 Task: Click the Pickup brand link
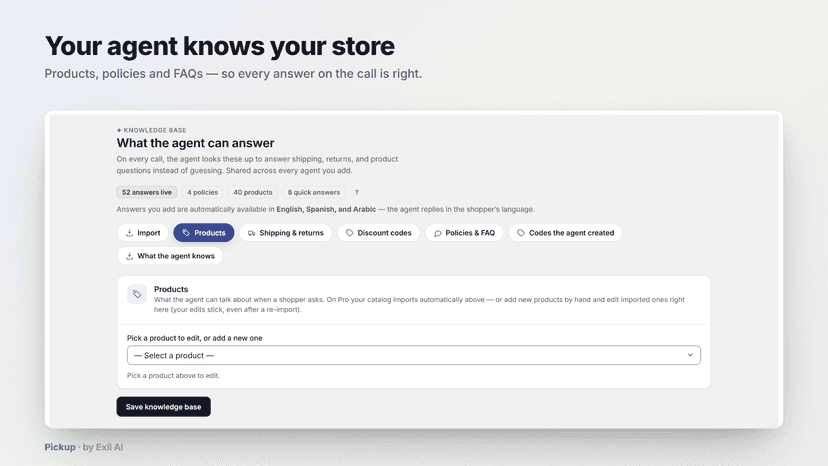(60, 447)
